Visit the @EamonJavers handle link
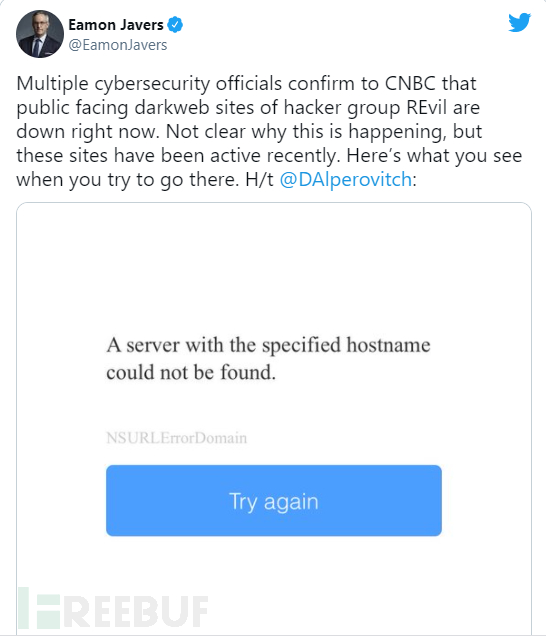This screenshot has height=636, width=546. pyautogui.click(x=118, y=45)
